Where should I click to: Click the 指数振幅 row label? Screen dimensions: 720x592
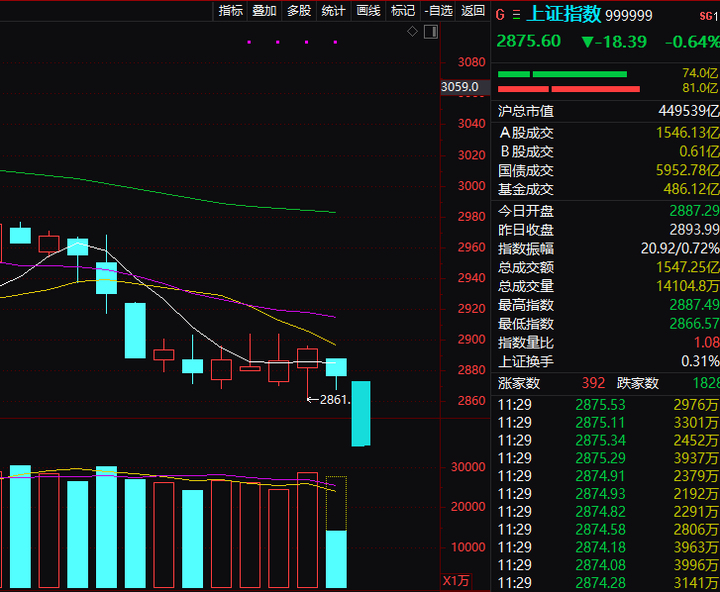(526, 249)
